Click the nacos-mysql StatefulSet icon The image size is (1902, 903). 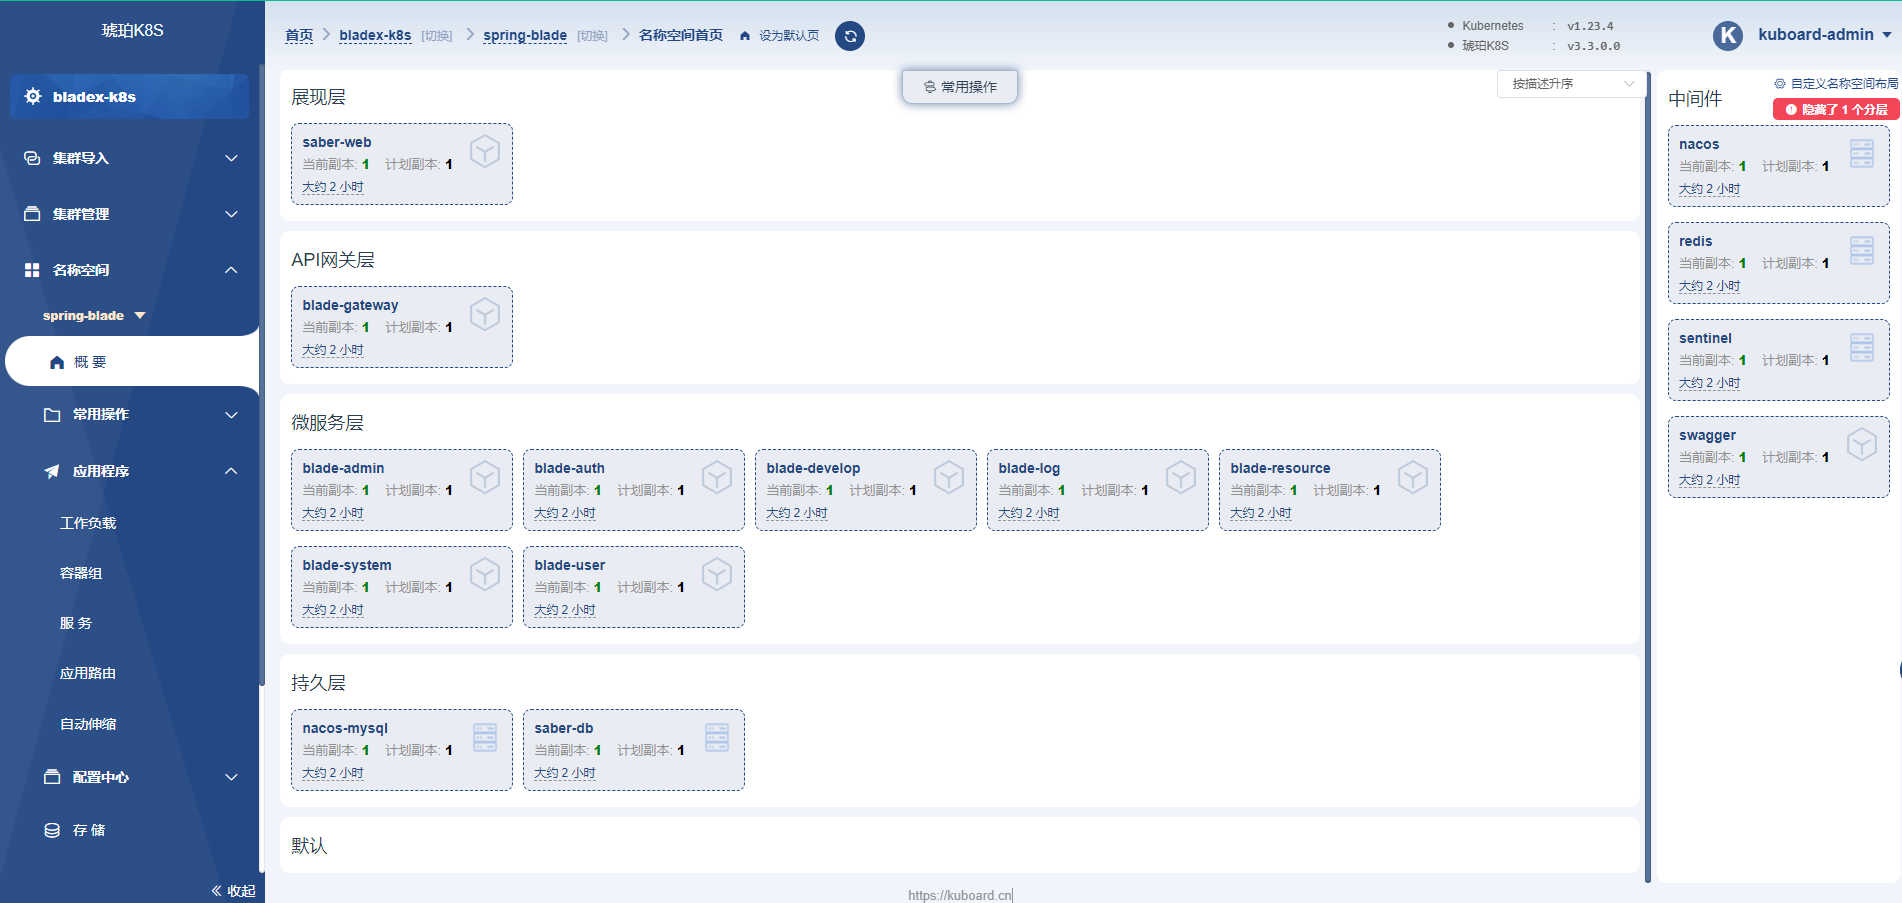[x=486, y=737]
